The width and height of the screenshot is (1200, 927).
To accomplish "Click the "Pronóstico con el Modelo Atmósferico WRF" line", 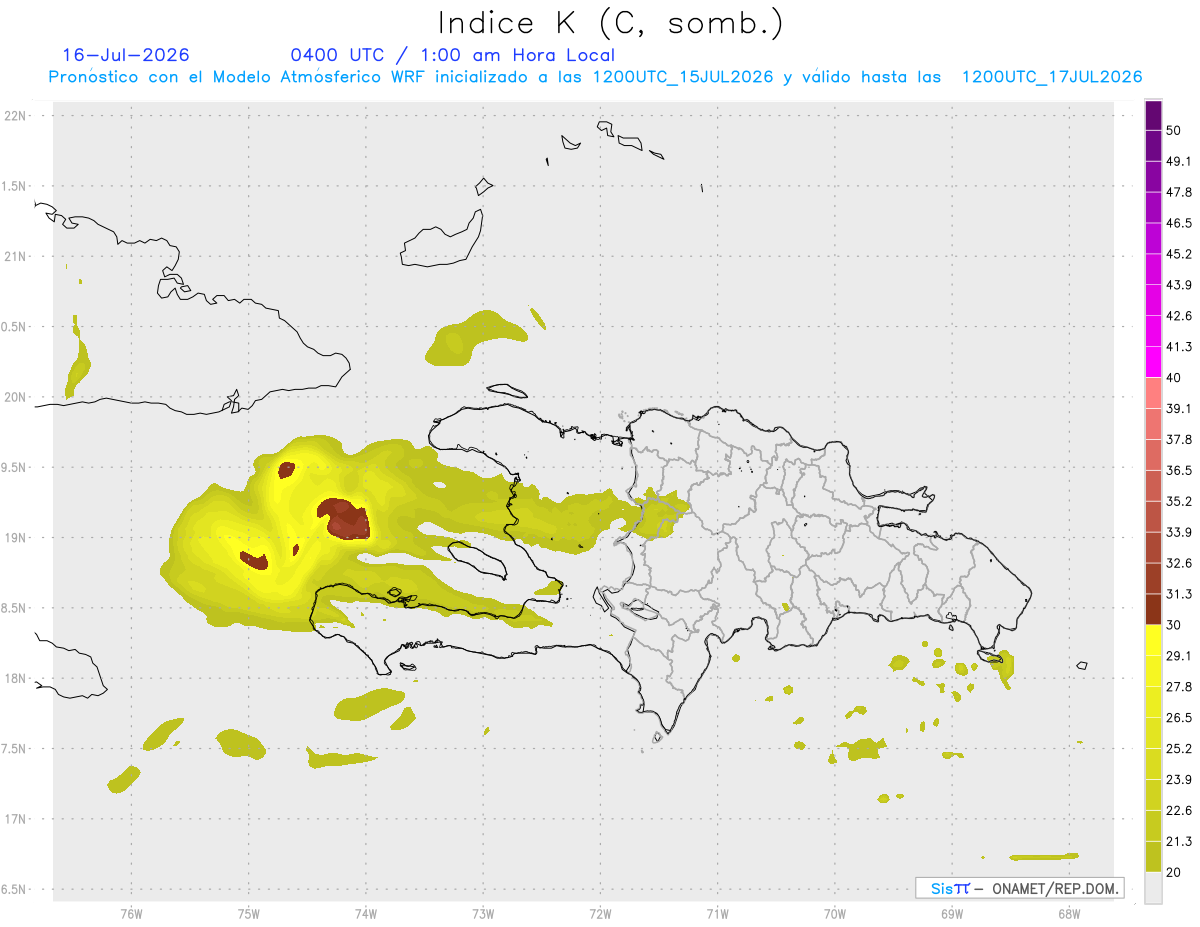I will click(595, 77).
